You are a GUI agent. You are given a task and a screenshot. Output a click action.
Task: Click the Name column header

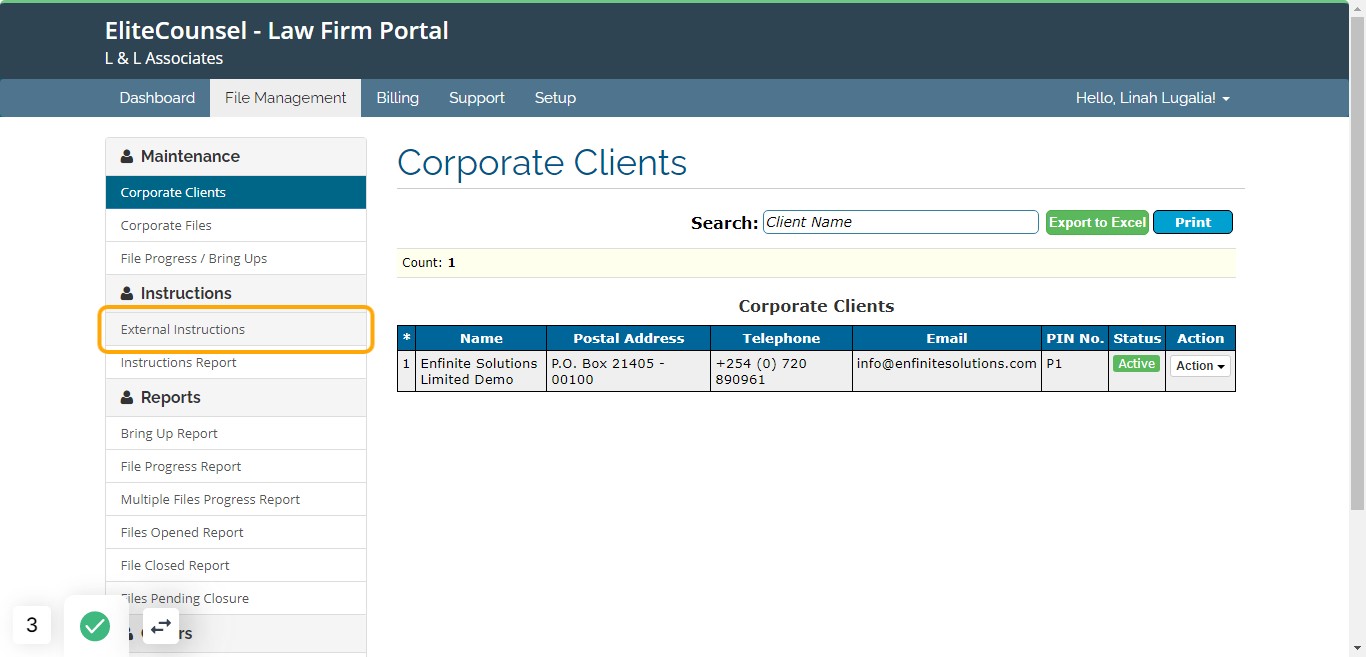pyautogui.click(x=481, y=338)
